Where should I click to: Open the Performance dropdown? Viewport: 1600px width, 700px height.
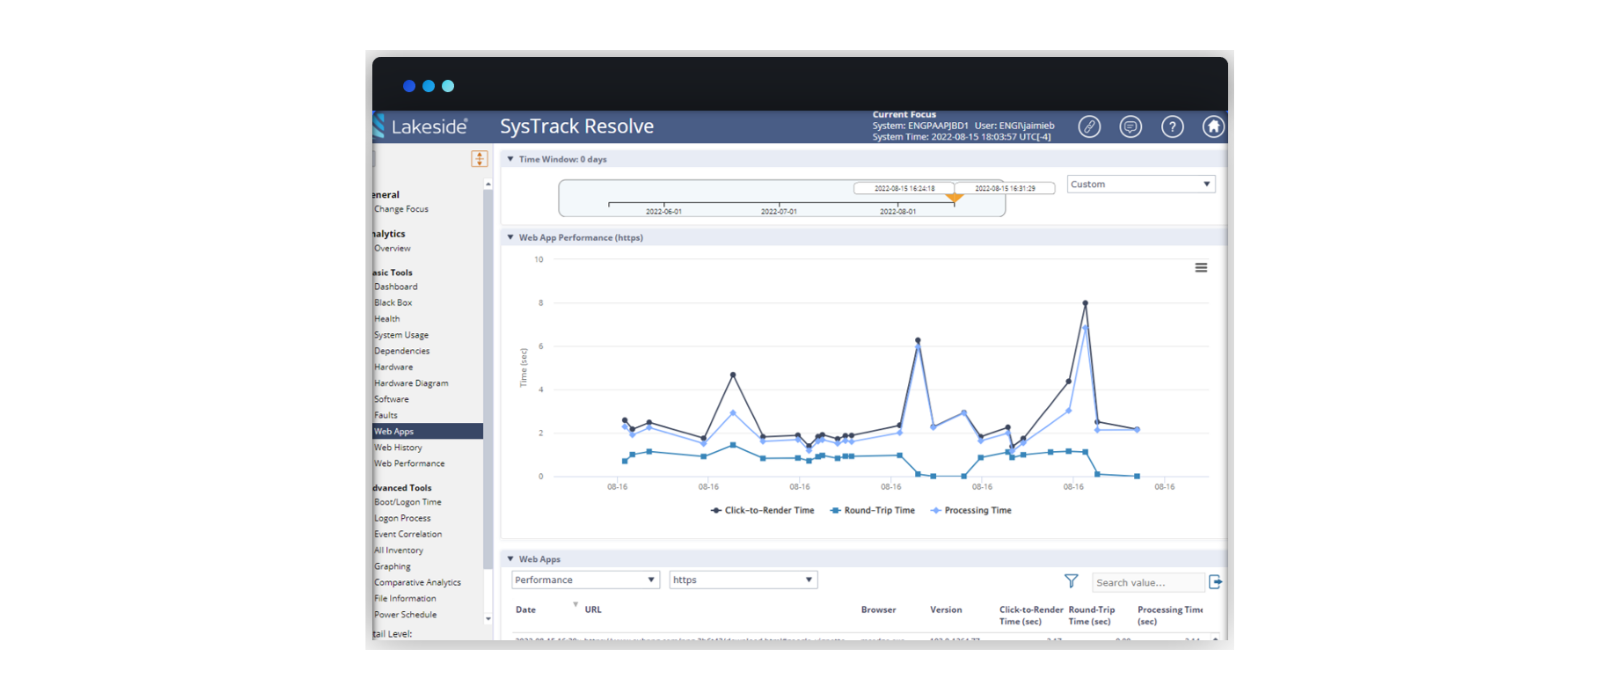(585, 580)
